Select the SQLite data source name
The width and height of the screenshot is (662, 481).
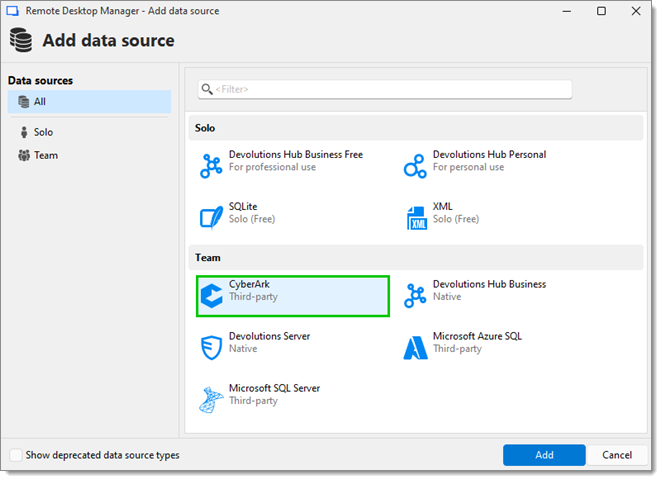[x=243, y=207]
